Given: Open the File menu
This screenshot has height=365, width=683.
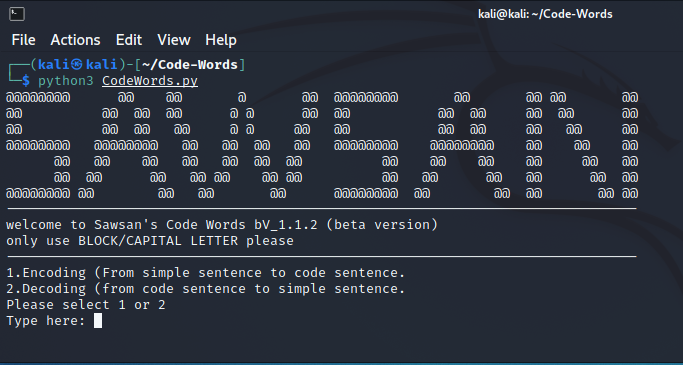Looking at the screenshot, I should click(x=24, y=40).
